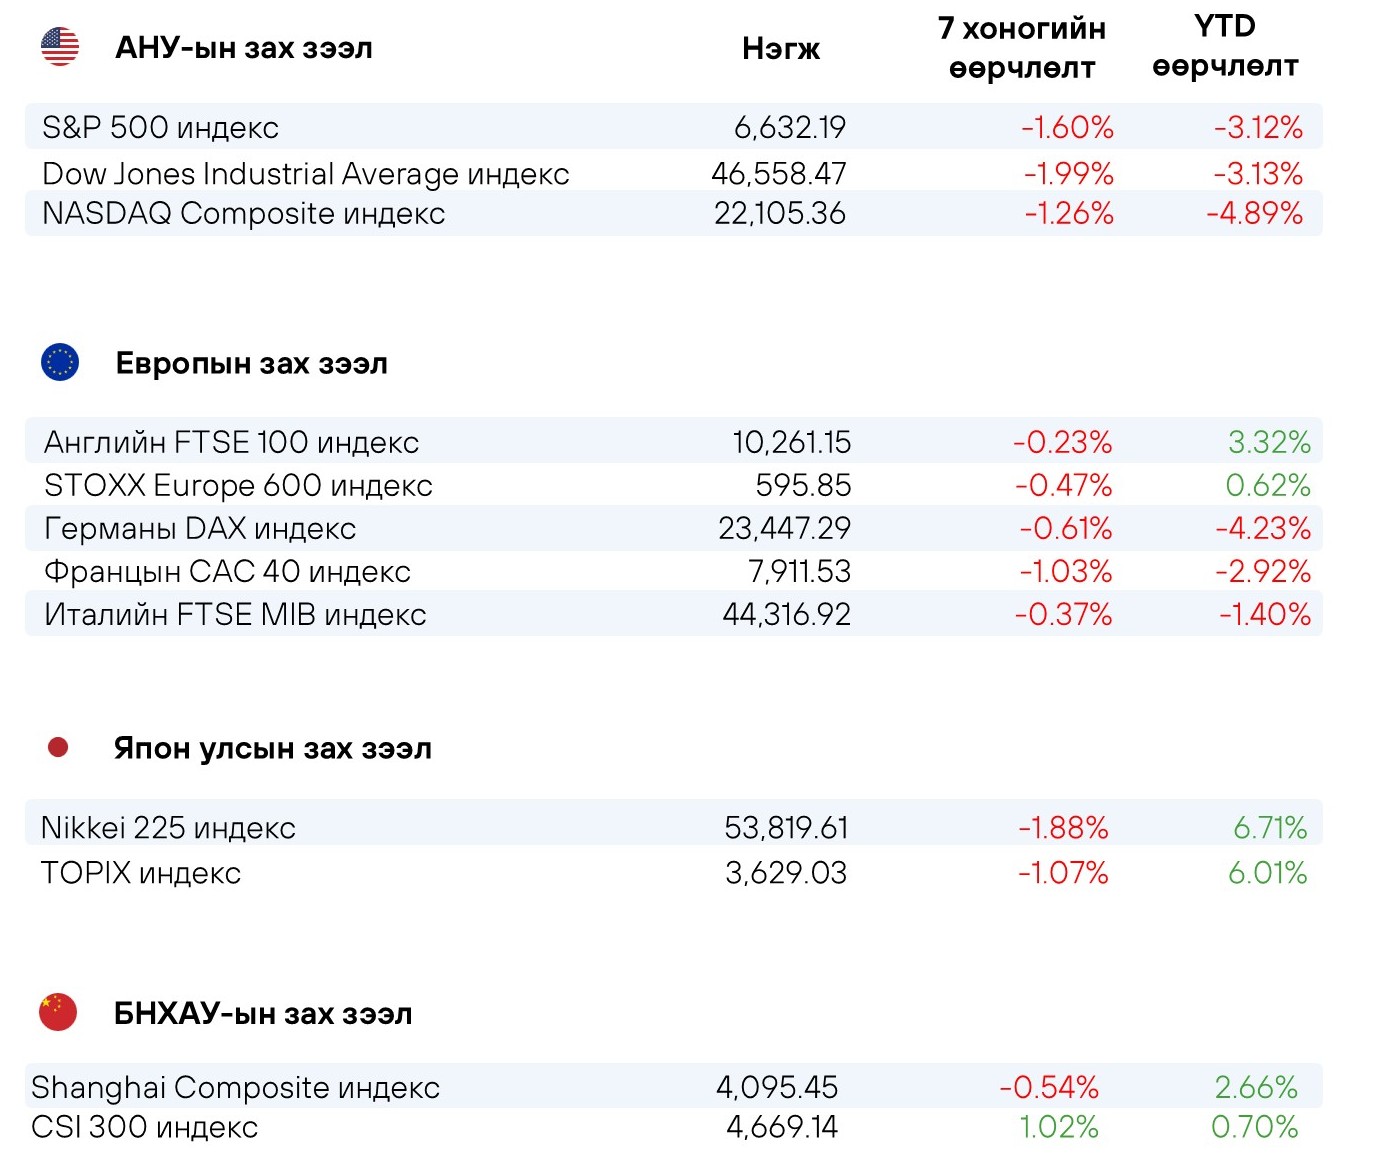Click the YTD өөрчлөлт column header
The height and width of the screenshot is (1160, 1395).
pyautogui.click(x=1225, y=46)
